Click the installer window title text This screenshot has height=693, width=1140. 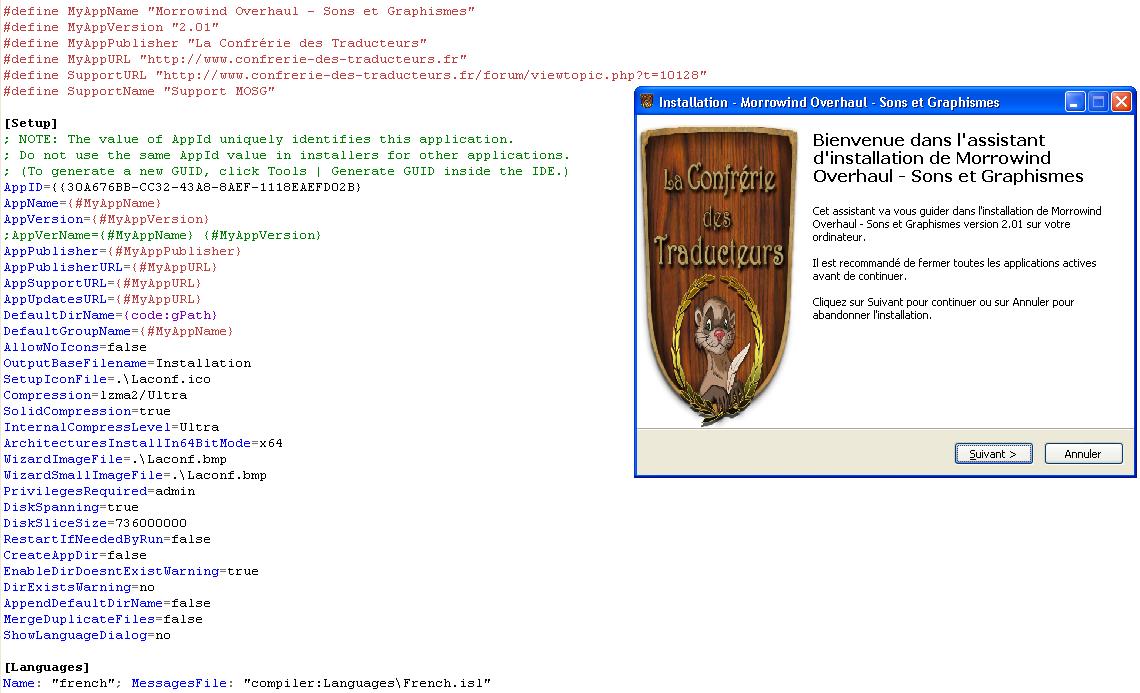click(829, 103)
